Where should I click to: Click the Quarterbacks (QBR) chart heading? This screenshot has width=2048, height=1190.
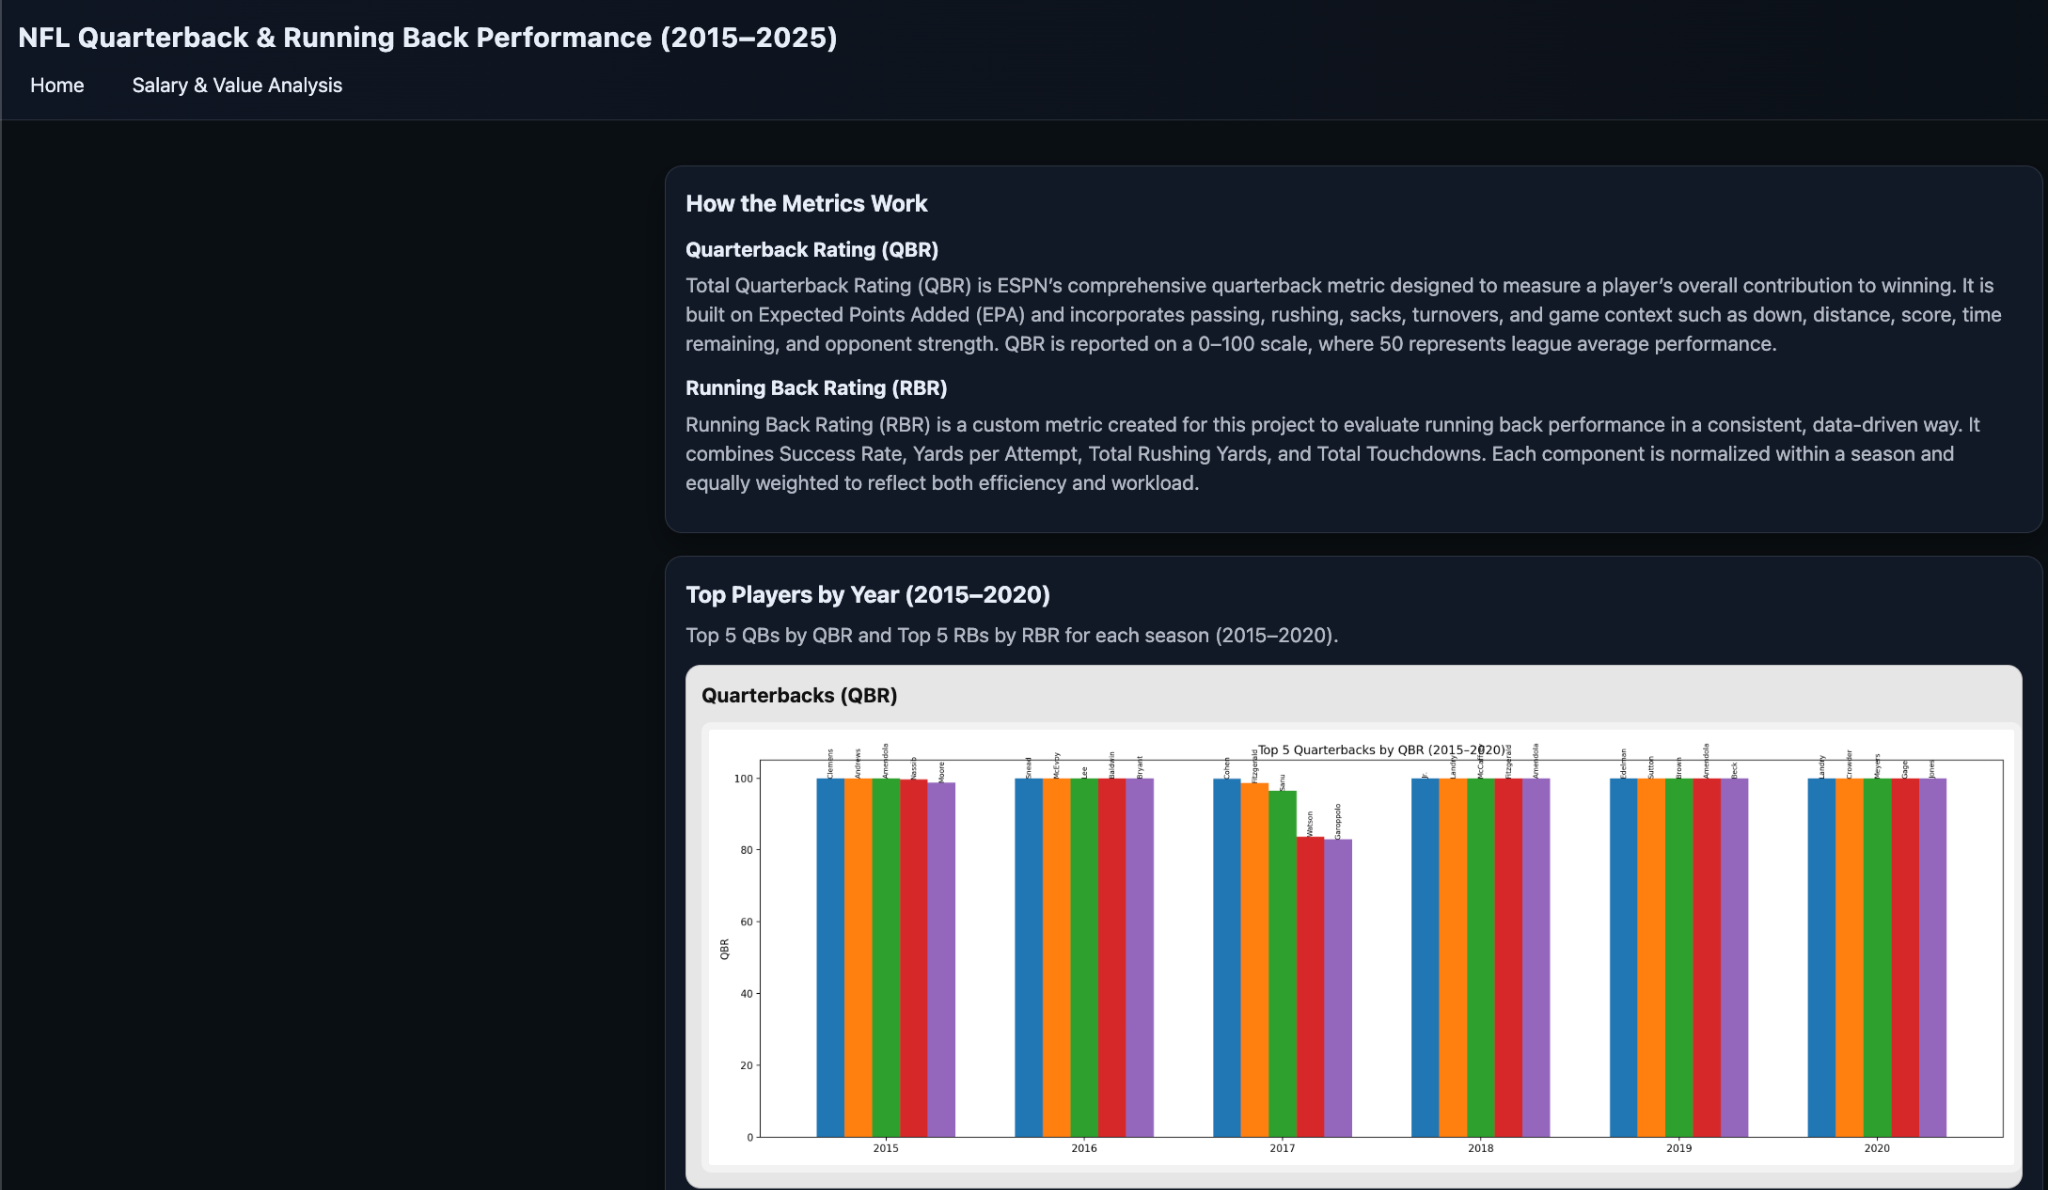pyautogui.click(x=799, y=696)
